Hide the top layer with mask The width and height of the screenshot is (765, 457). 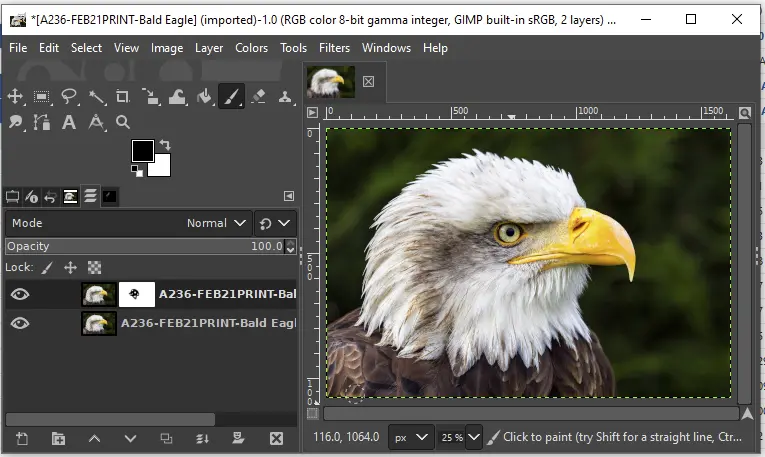coord(20,294)
